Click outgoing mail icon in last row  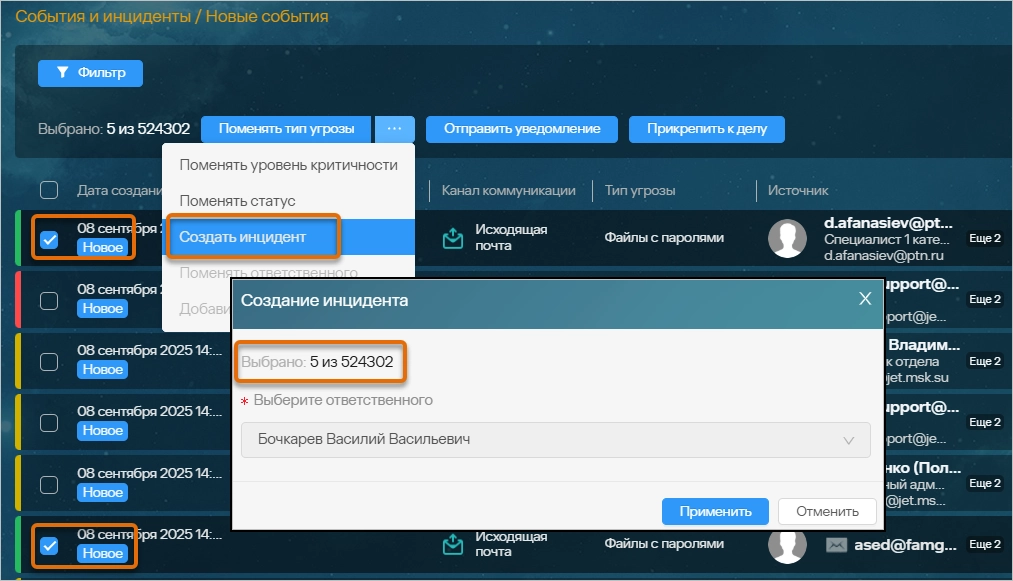454,545
